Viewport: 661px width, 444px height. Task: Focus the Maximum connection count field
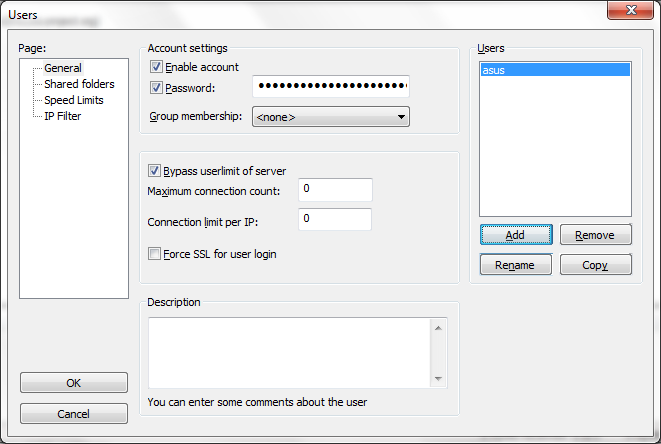pyautogui.click(x=335, y=189)
